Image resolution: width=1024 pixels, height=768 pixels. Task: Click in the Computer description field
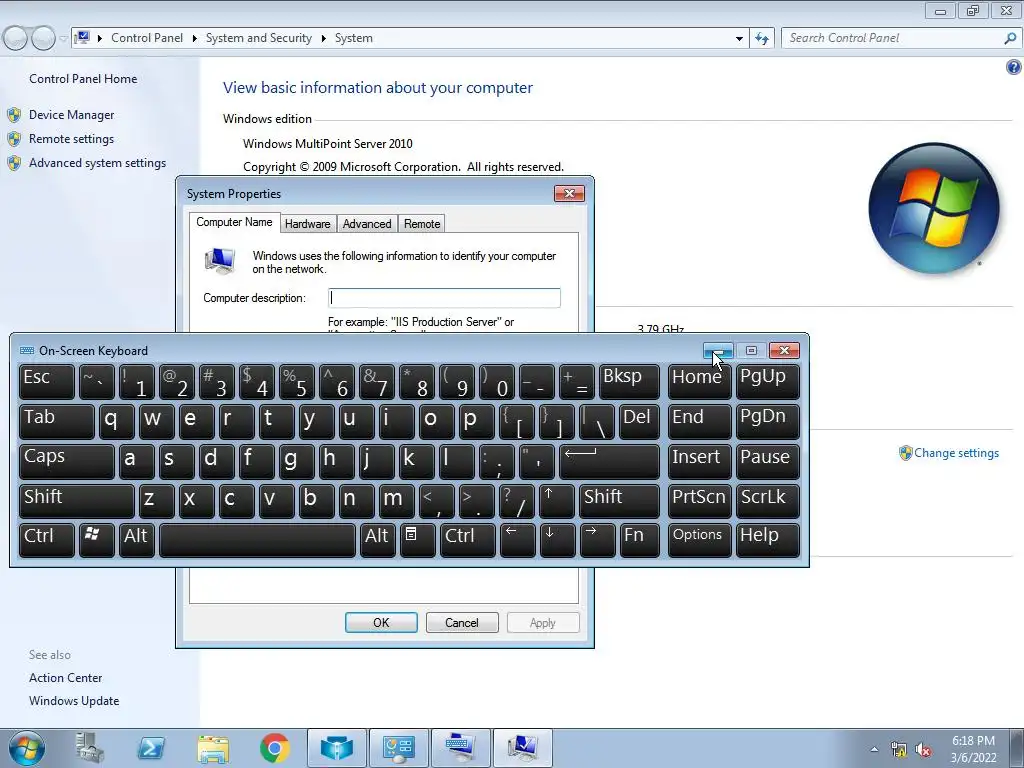(x=444, y=298)
